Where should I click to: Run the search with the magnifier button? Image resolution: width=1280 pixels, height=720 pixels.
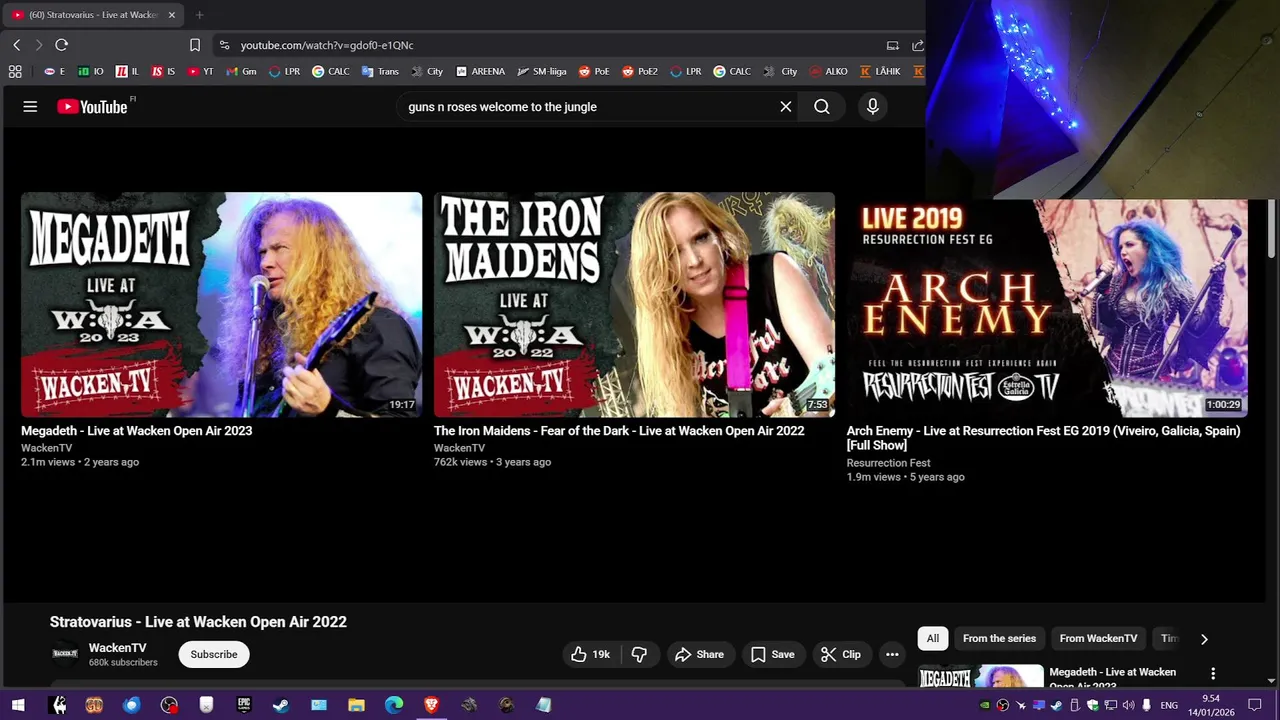coord(822,107)
